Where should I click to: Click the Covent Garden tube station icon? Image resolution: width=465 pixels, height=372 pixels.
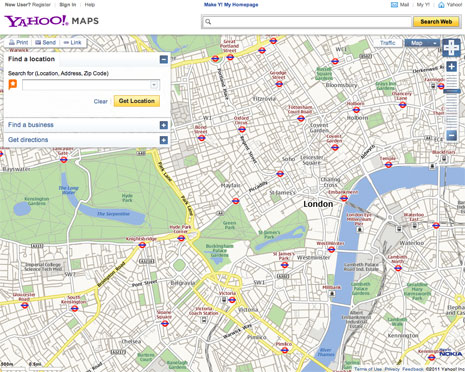335,147
